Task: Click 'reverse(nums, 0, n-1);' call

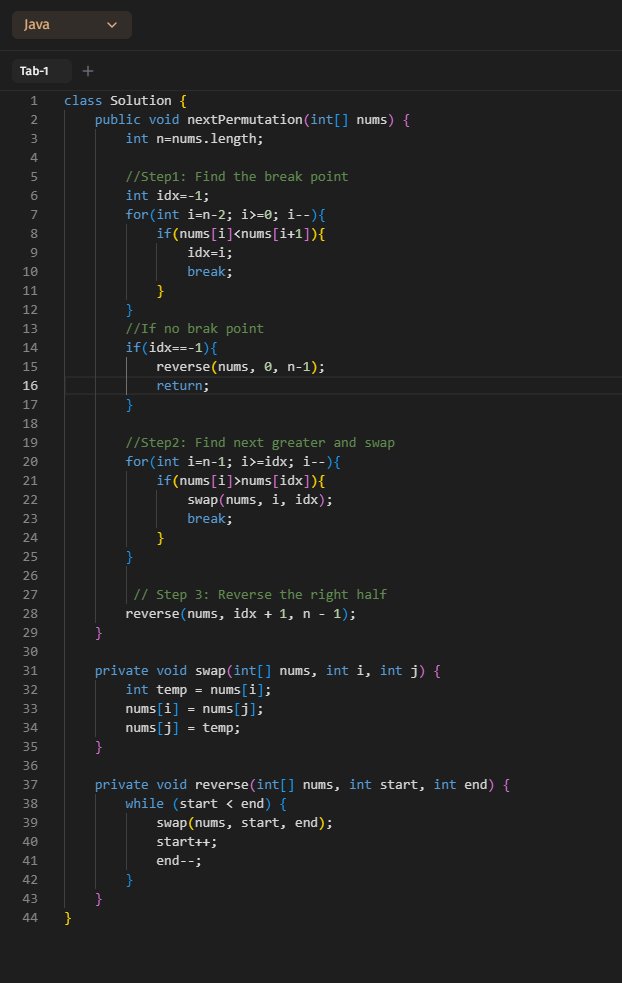Action: coord(241,366)
